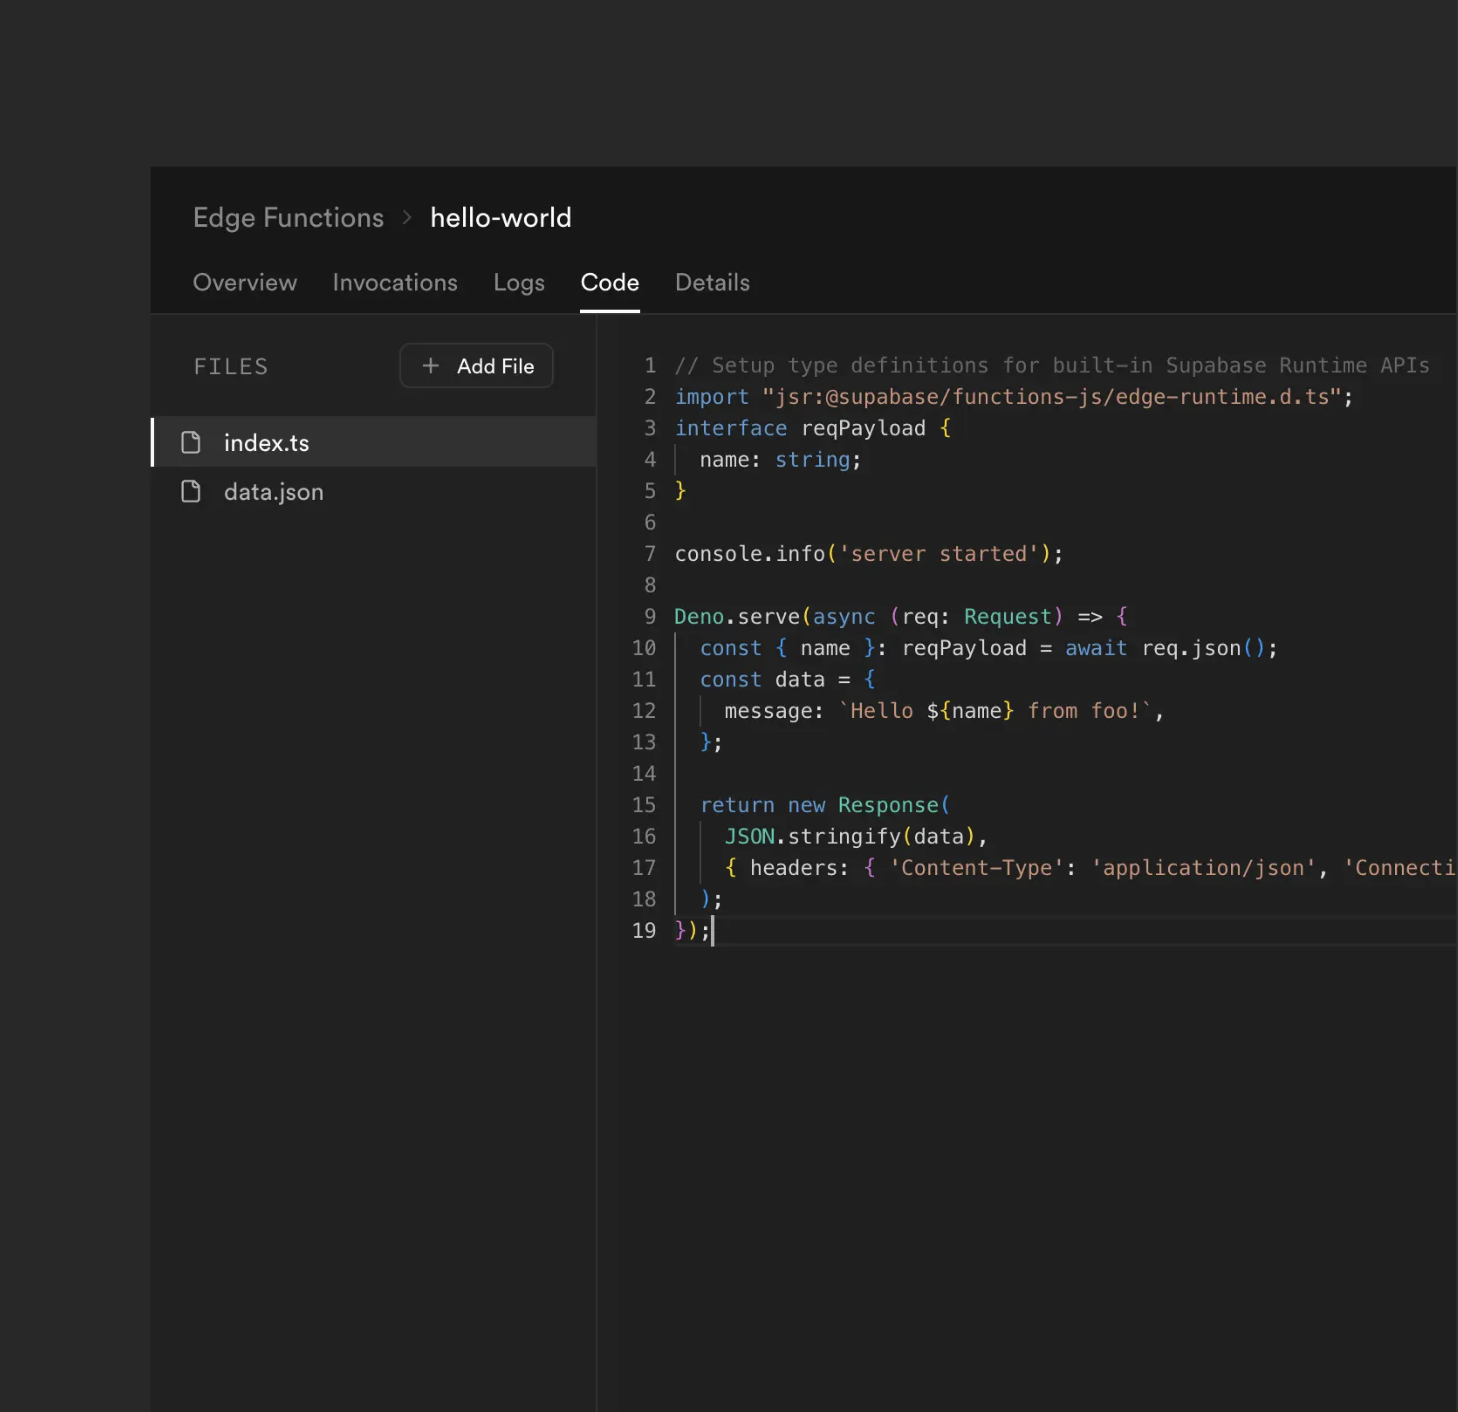Click 'JSON.stringify(data),' on line 16
The height and width of the screenshot is (1412, 1458).
click(x=856, y=836)
